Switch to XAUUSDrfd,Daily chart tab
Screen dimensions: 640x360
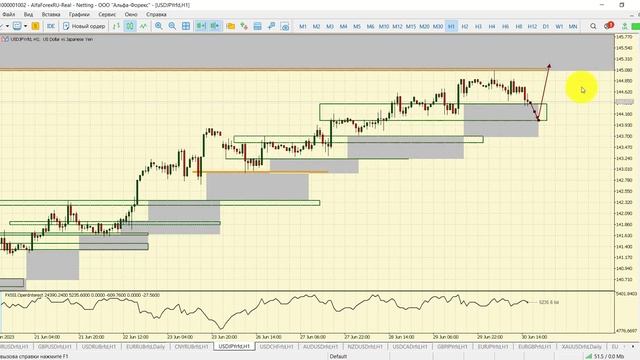point(582,347)
